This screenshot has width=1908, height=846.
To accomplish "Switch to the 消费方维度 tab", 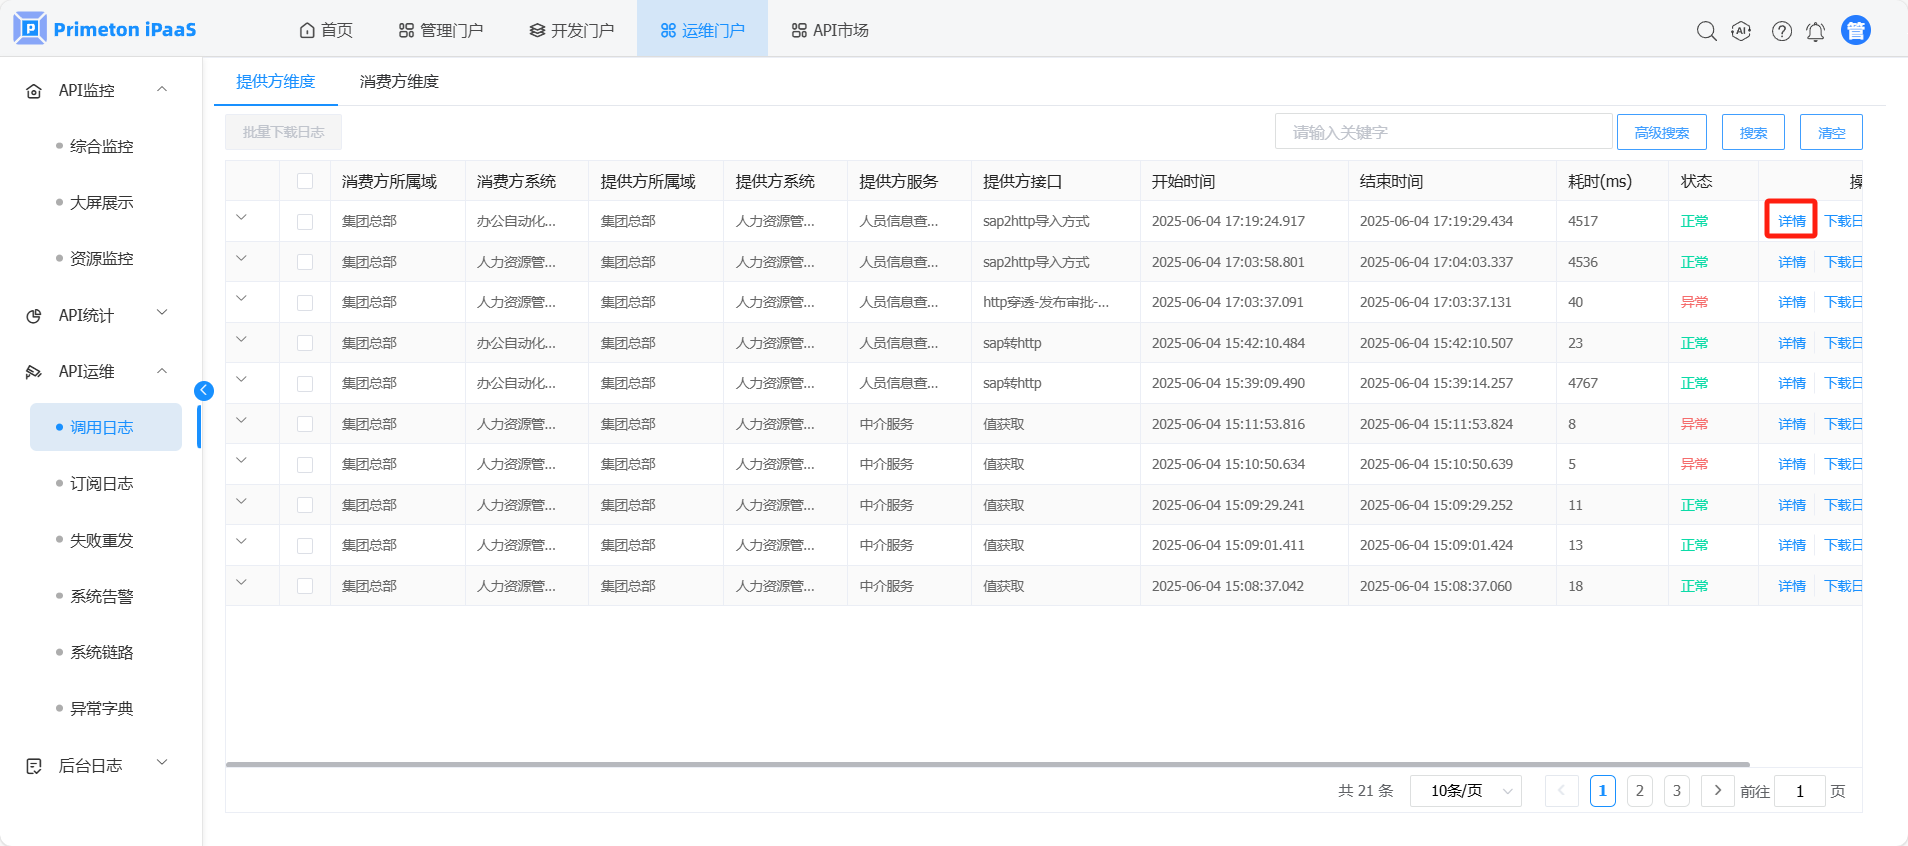I will tap(399, 82).
